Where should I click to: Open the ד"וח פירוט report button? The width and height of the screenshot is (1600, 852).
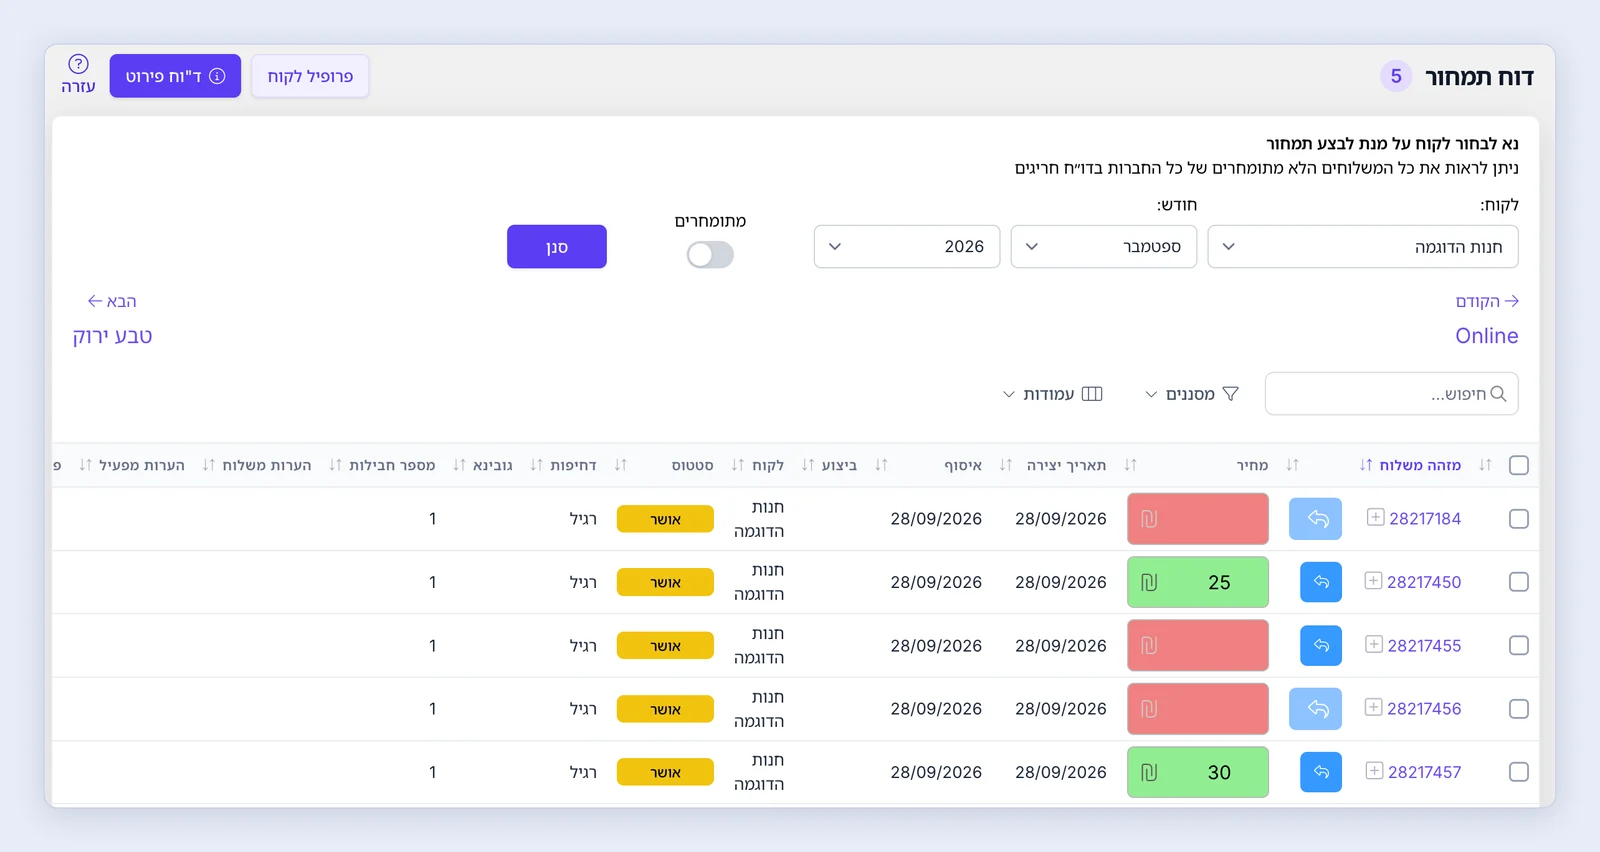click(175, 76)
